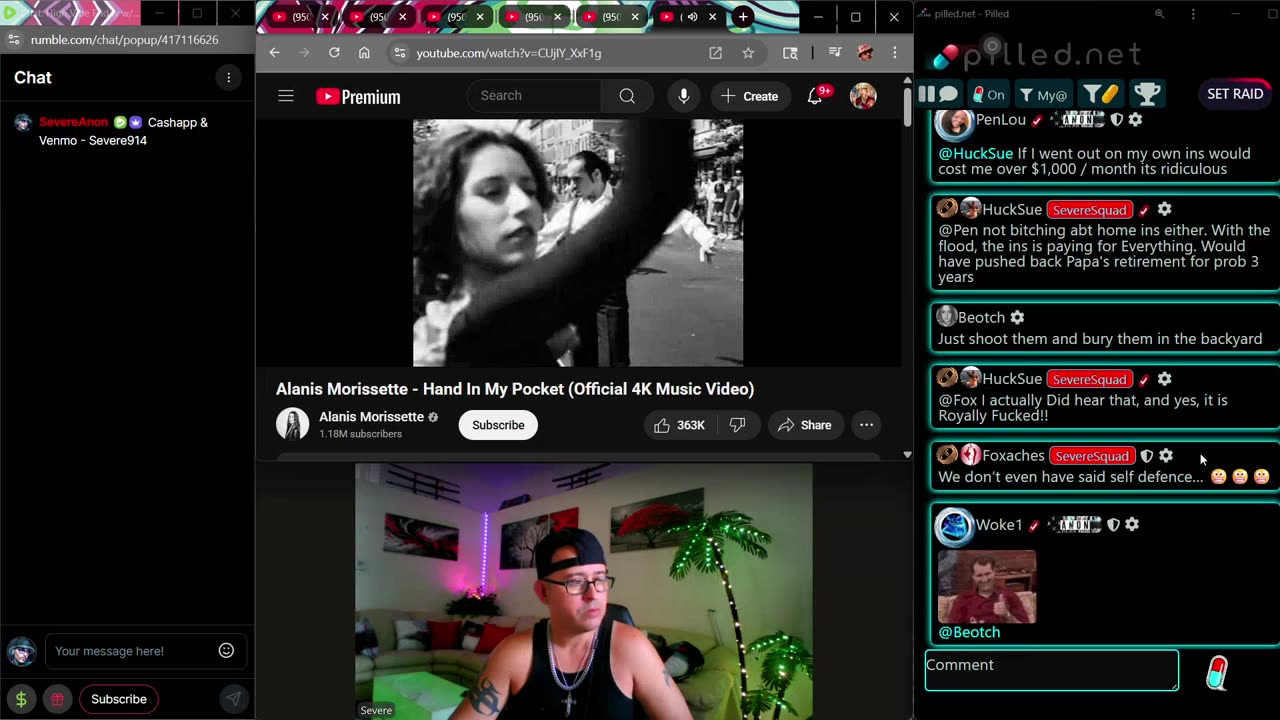The image size is (1280, 720).
Task: Open YouTube notifications bell
Action: (816, 96)
